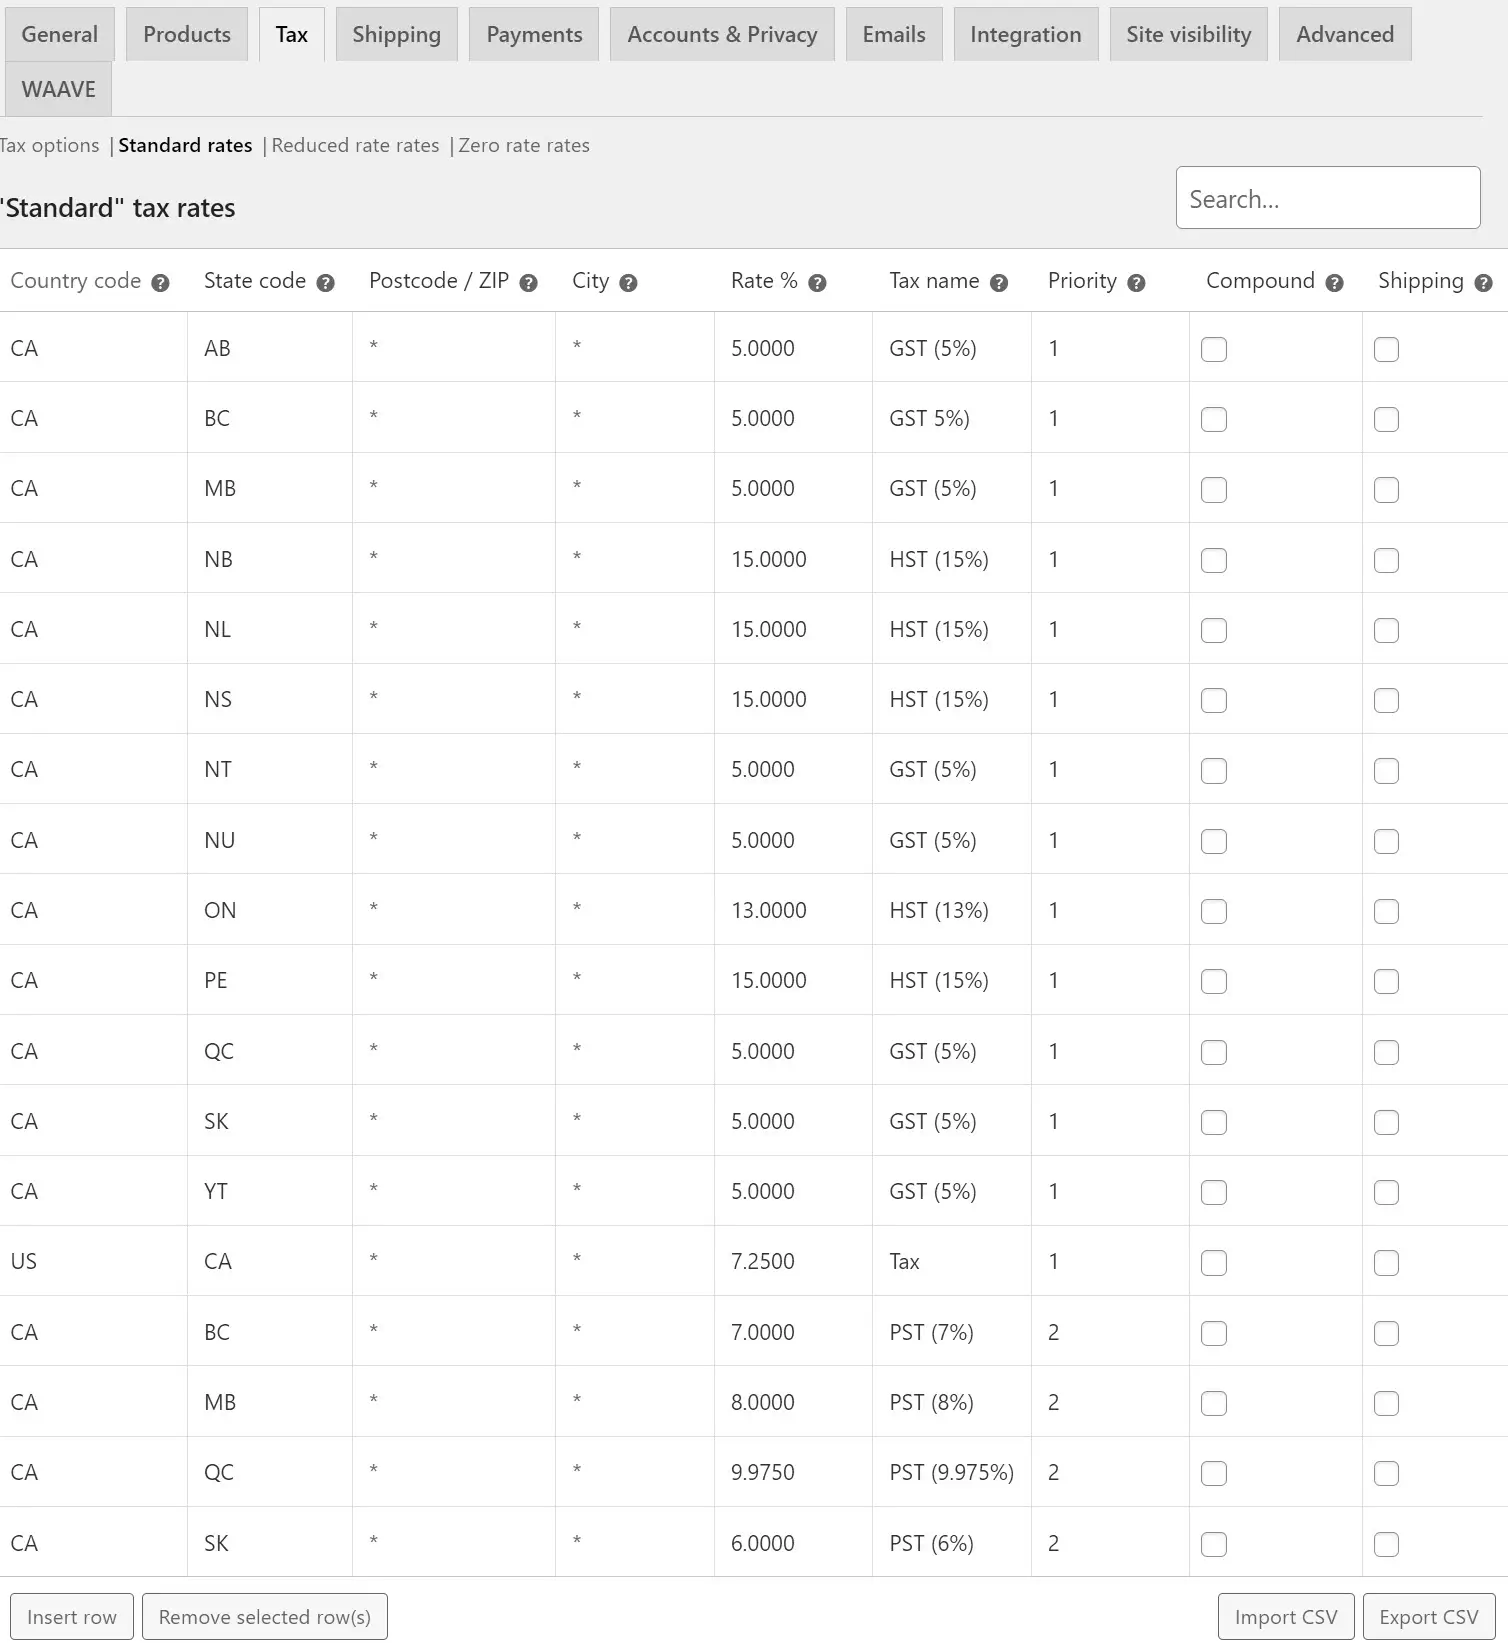Focus the tax rates Search field
The height and width of the screenshot is (1643, 1508).
(x=1327, y=198)
